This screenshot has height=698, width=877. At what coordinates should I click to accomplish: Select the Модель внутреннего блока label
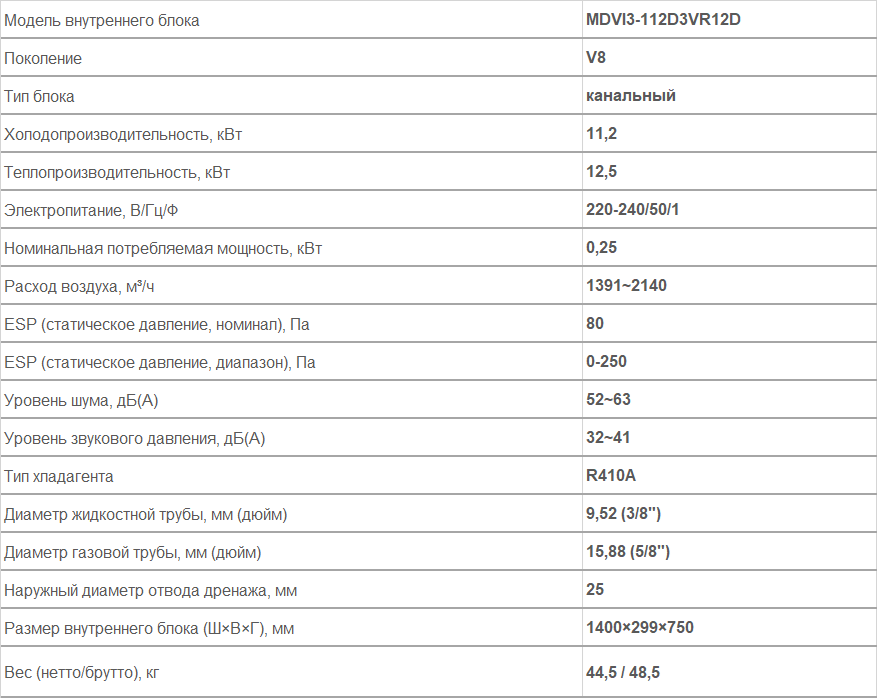click(x=101, y=21)
